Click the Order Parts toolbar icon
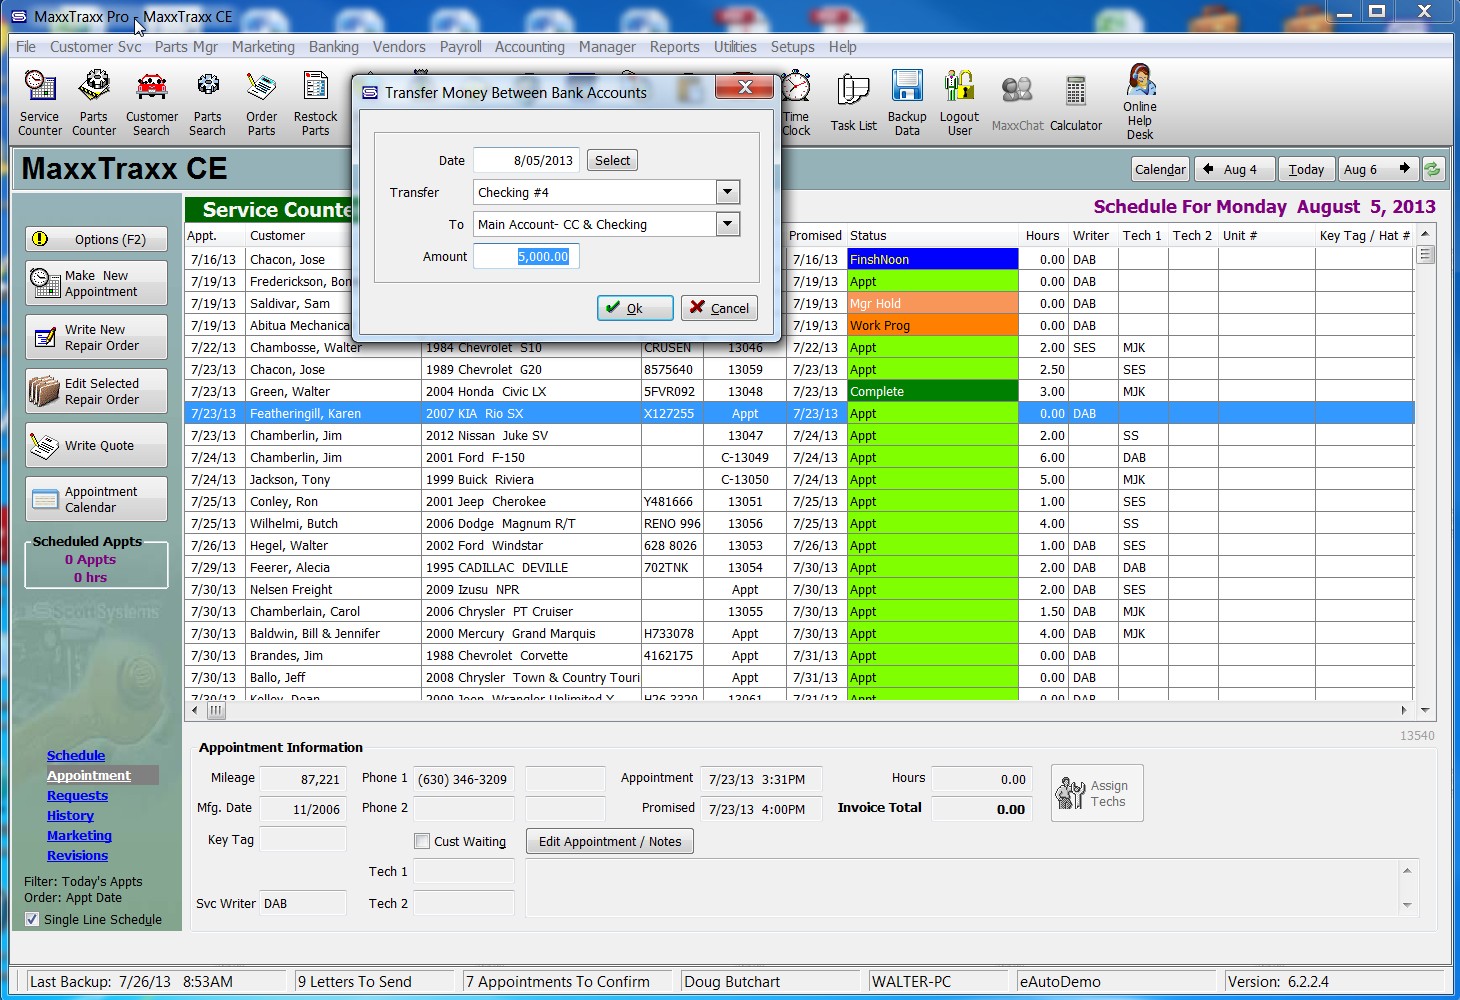The height and width of the screenshot is (1000, 1460). coord(261,103)
